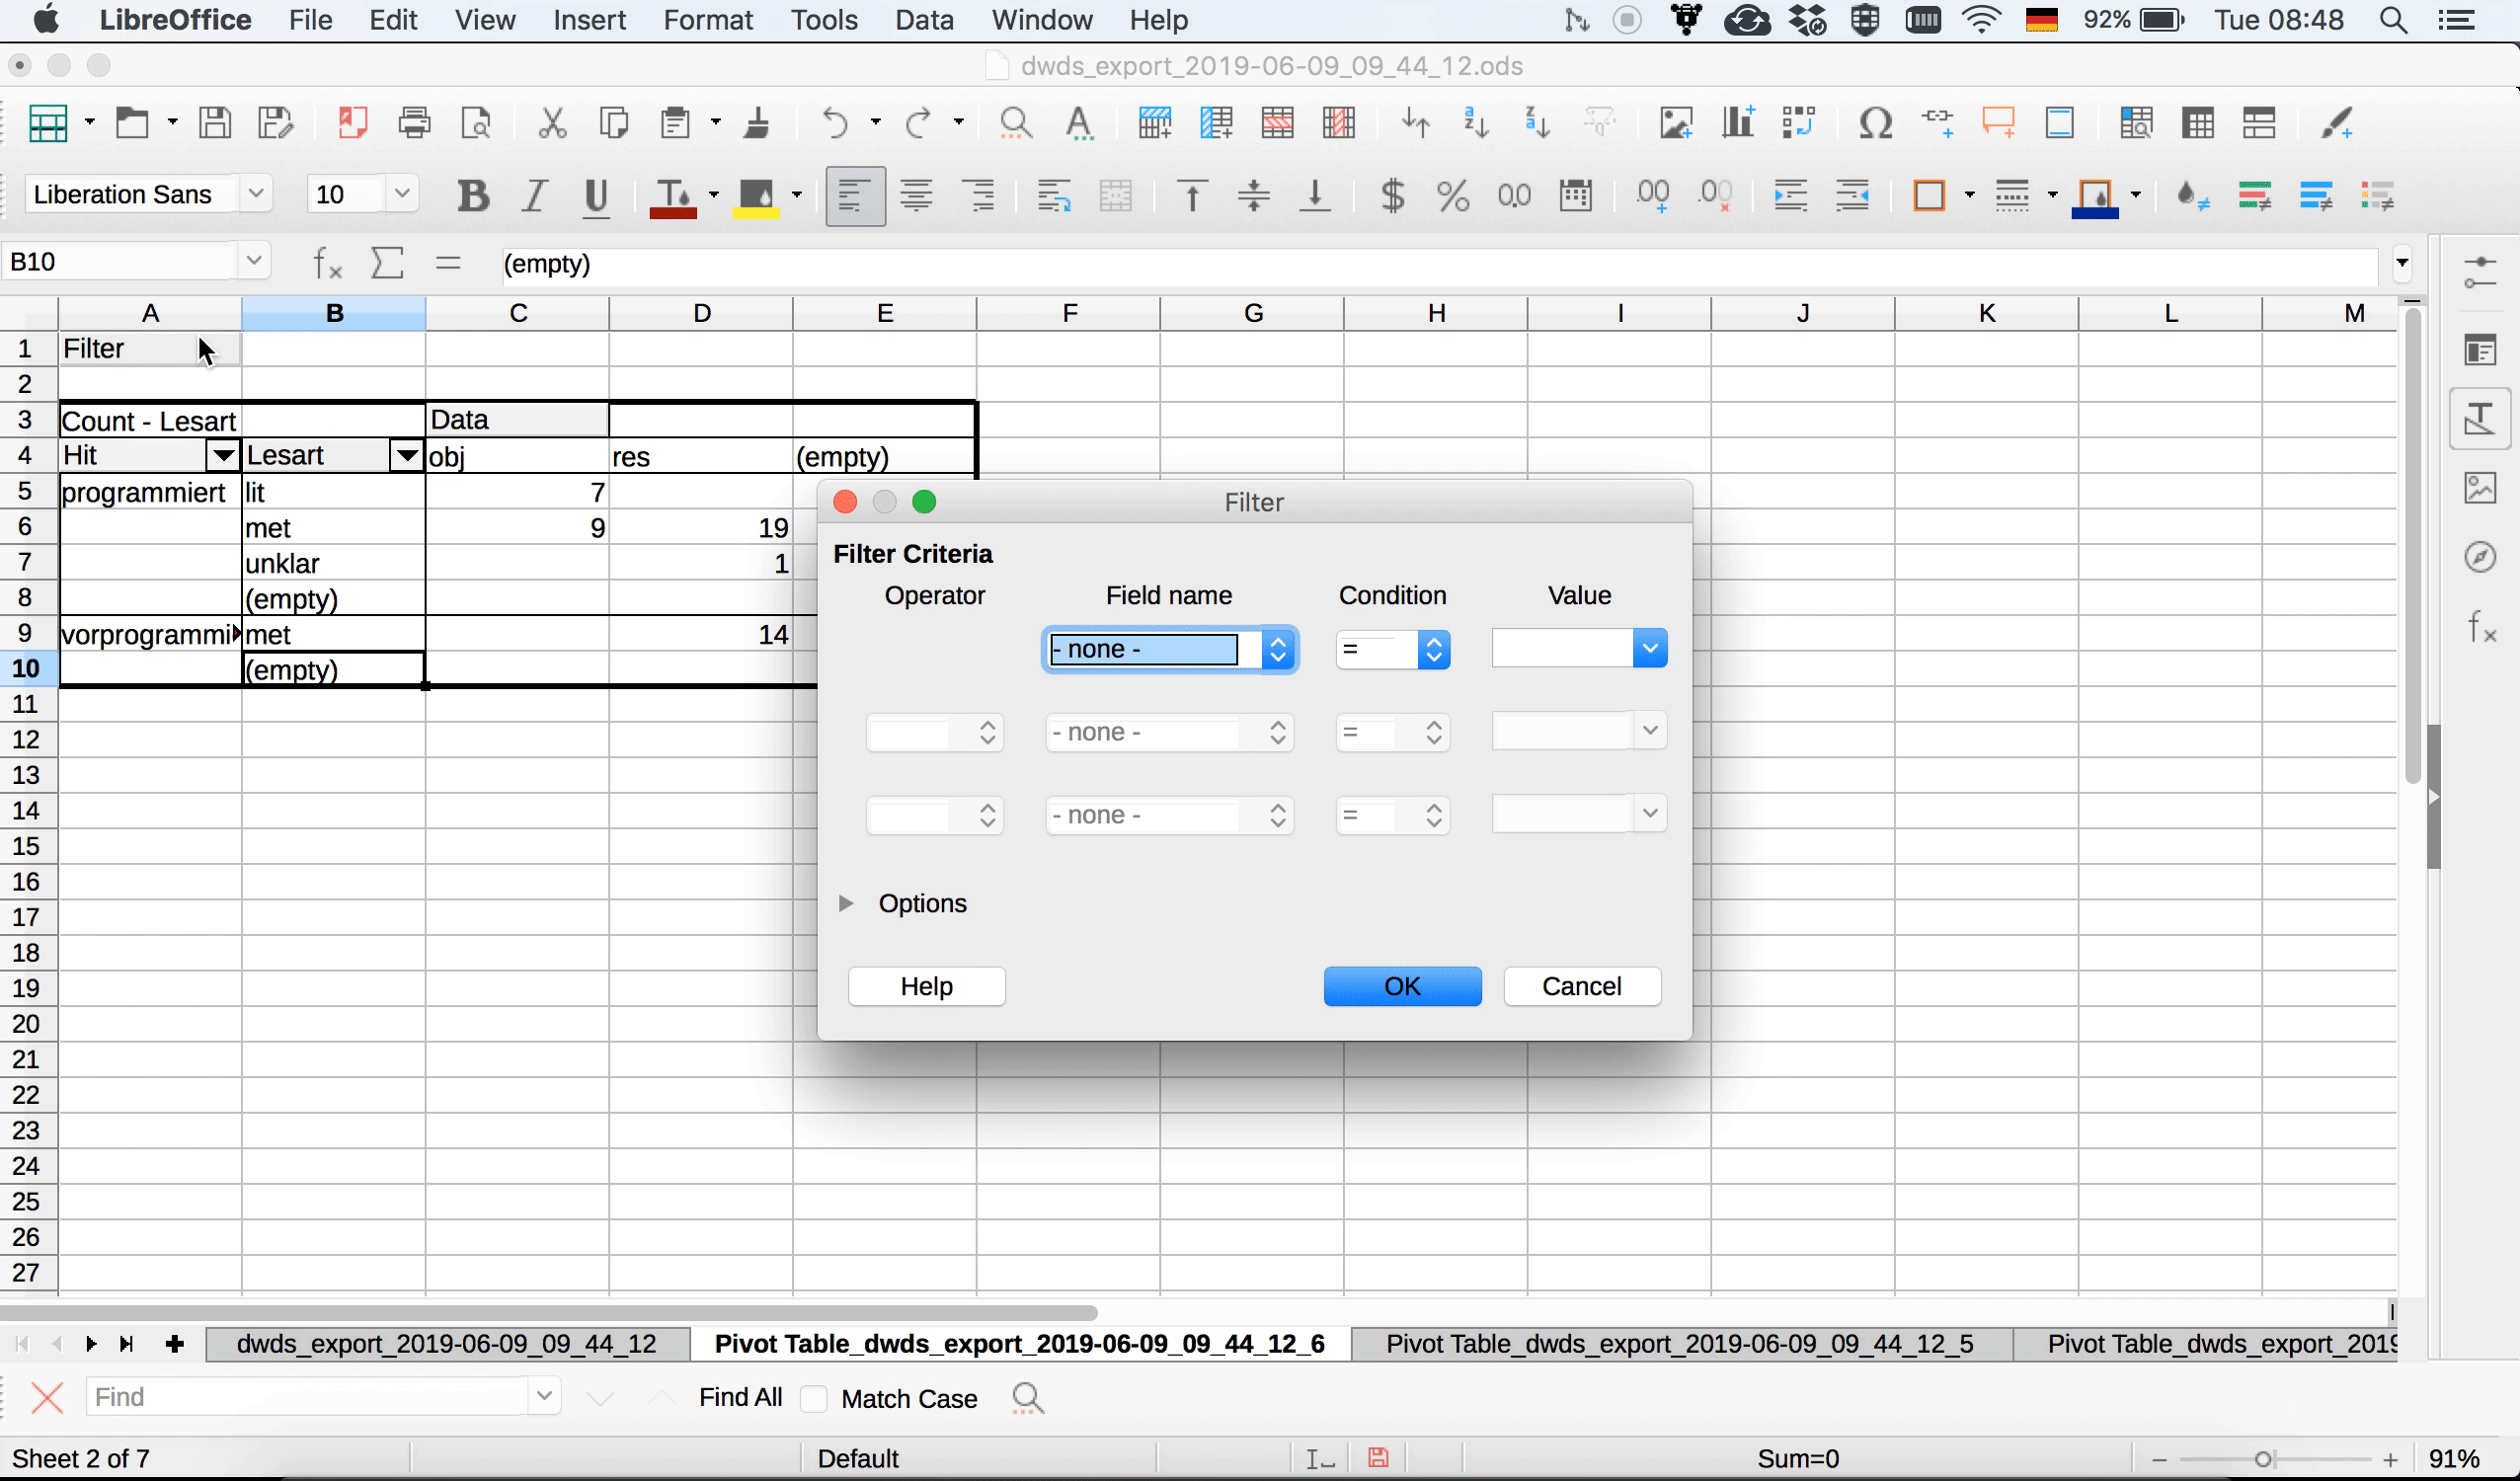Click OK to apply the filter
This screenshot has width=2520, height=1481.
click(1402, 983)
